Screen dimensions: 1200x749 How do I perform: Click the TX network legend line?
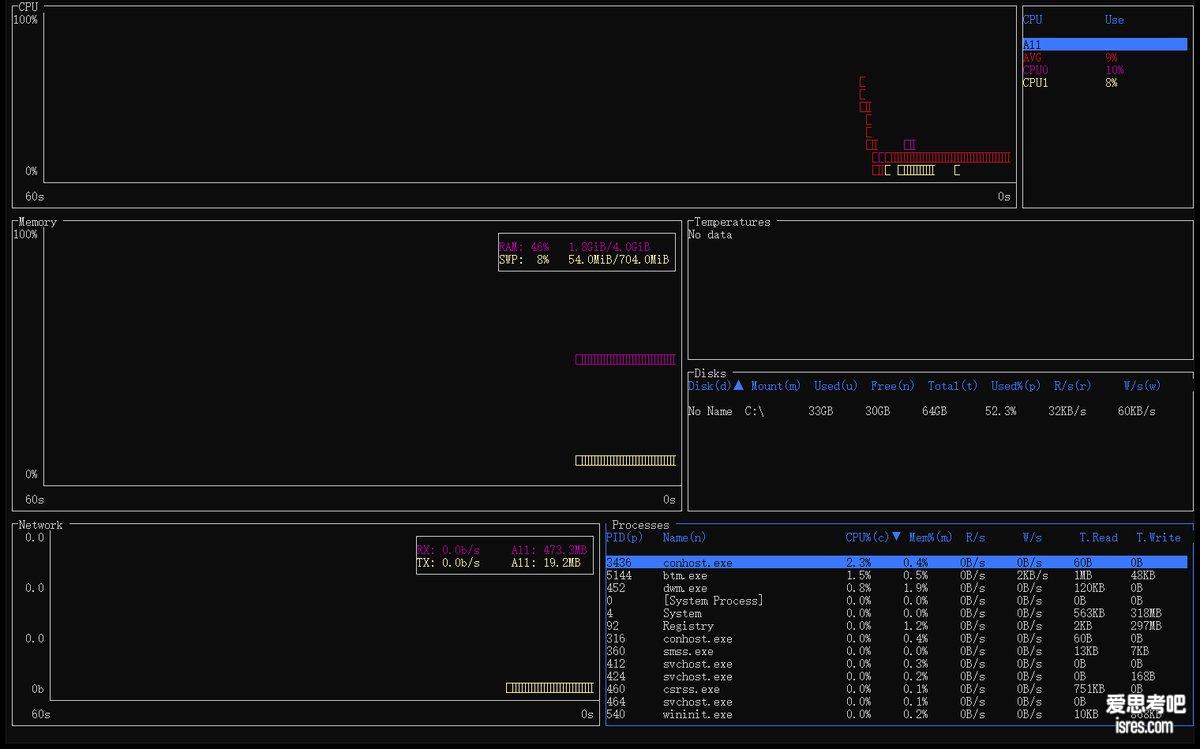[x=499, y=563]
